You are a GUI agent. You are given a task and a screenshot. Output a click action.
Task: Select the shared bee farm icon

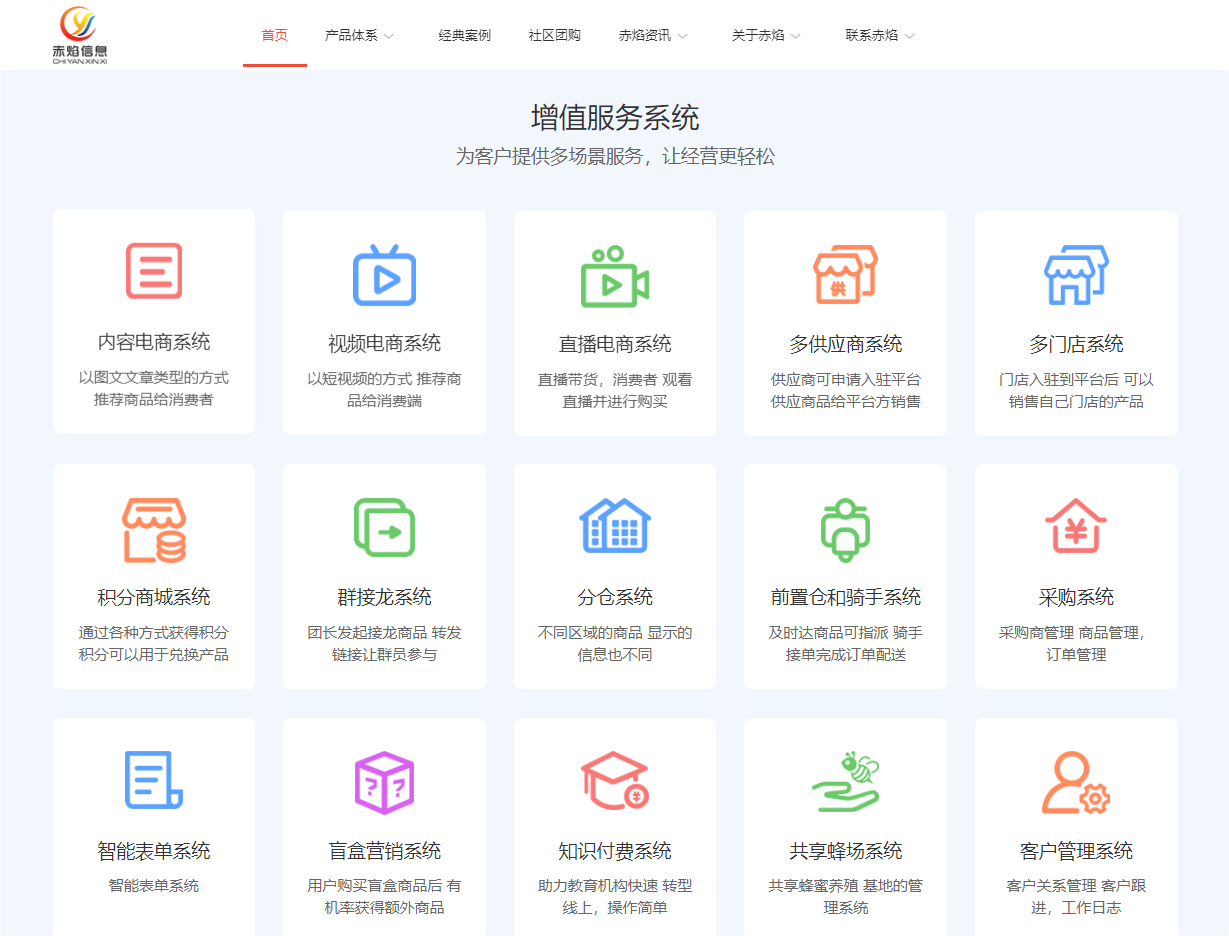(845, 781)
